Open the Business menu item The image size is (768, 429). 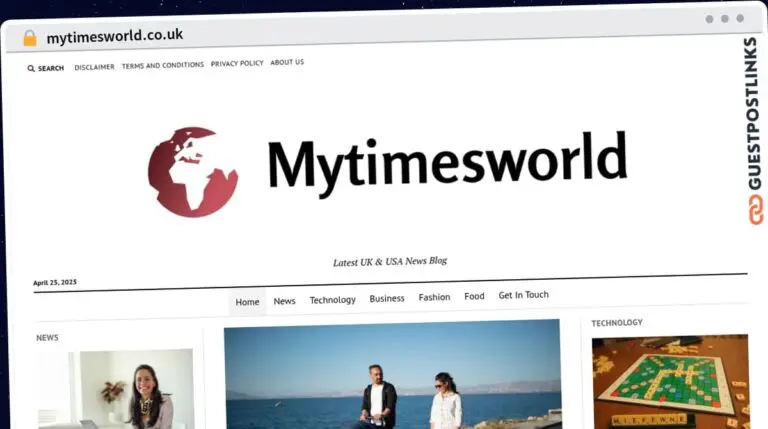[387, 298]
